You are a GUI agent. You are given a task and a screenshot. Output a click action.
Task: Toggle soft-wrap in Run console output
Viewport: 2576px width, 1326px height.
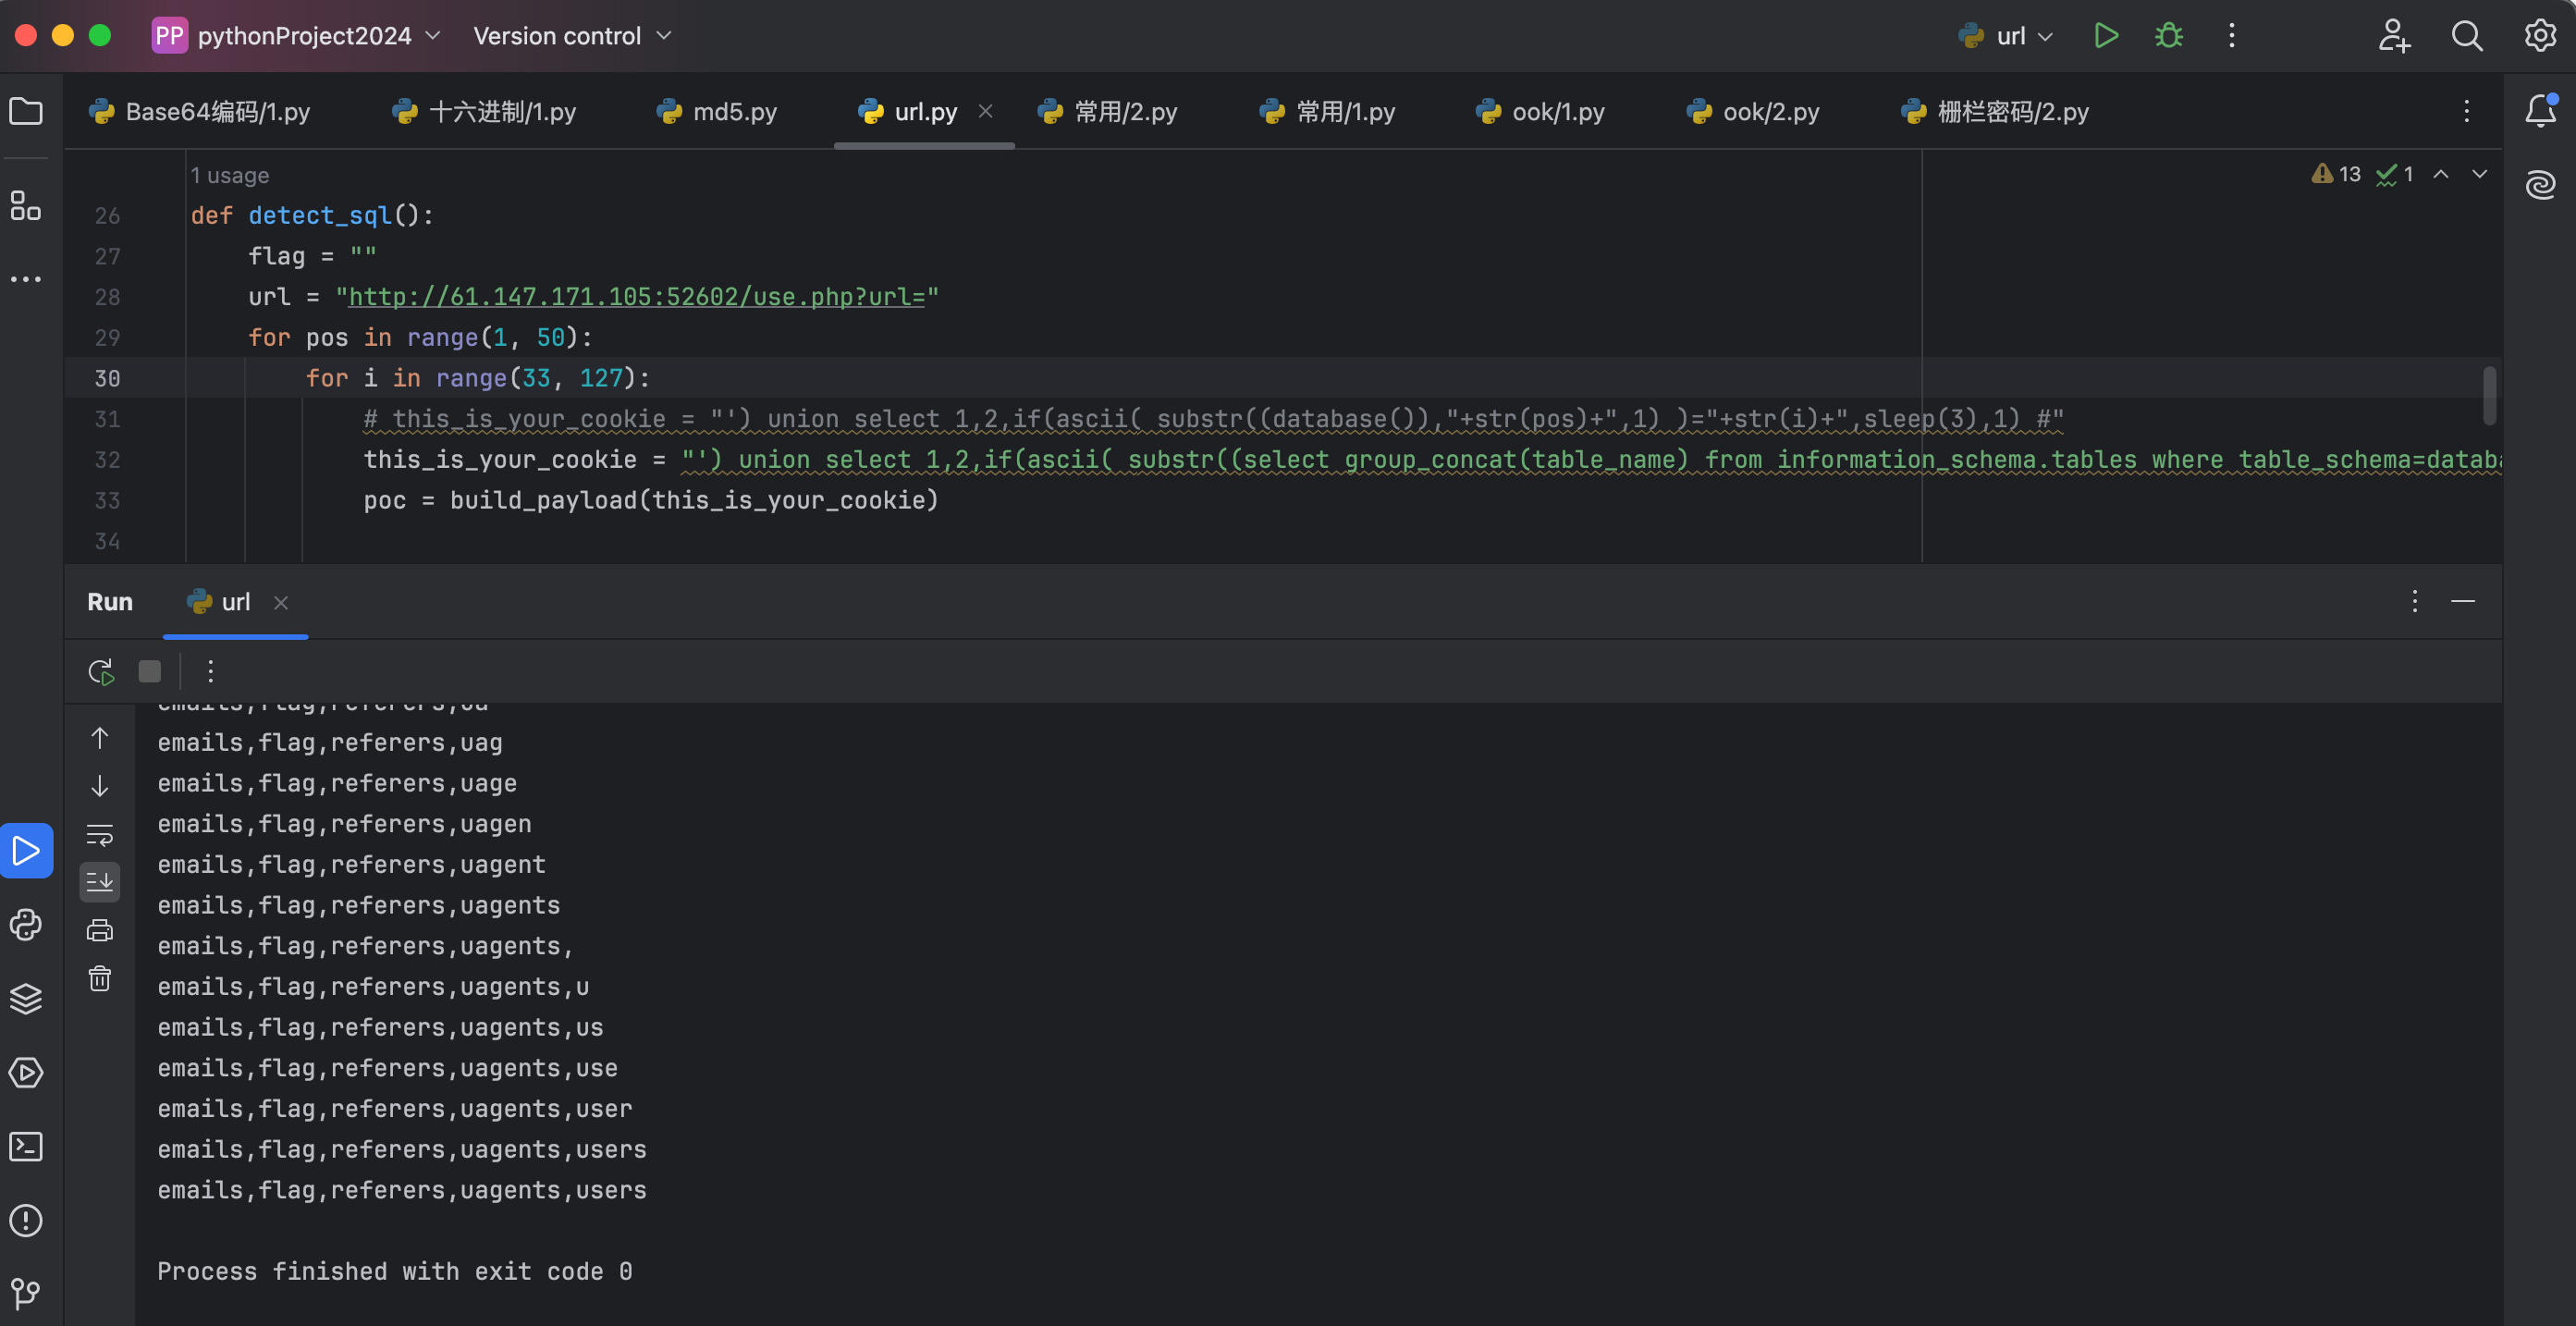click(x=100, y=836)
